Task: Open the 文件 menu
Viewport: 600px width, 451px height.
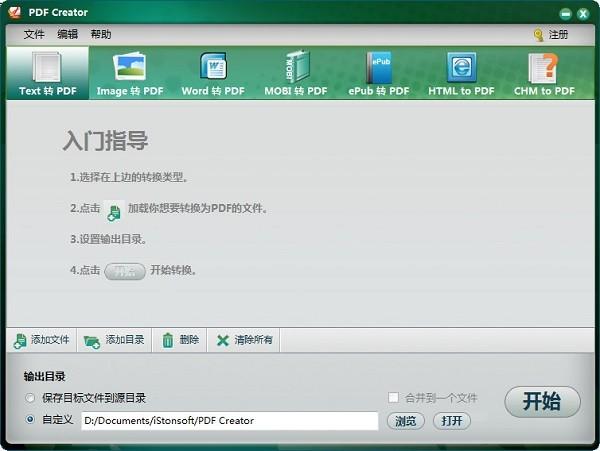Action: [x=34, y=34]
